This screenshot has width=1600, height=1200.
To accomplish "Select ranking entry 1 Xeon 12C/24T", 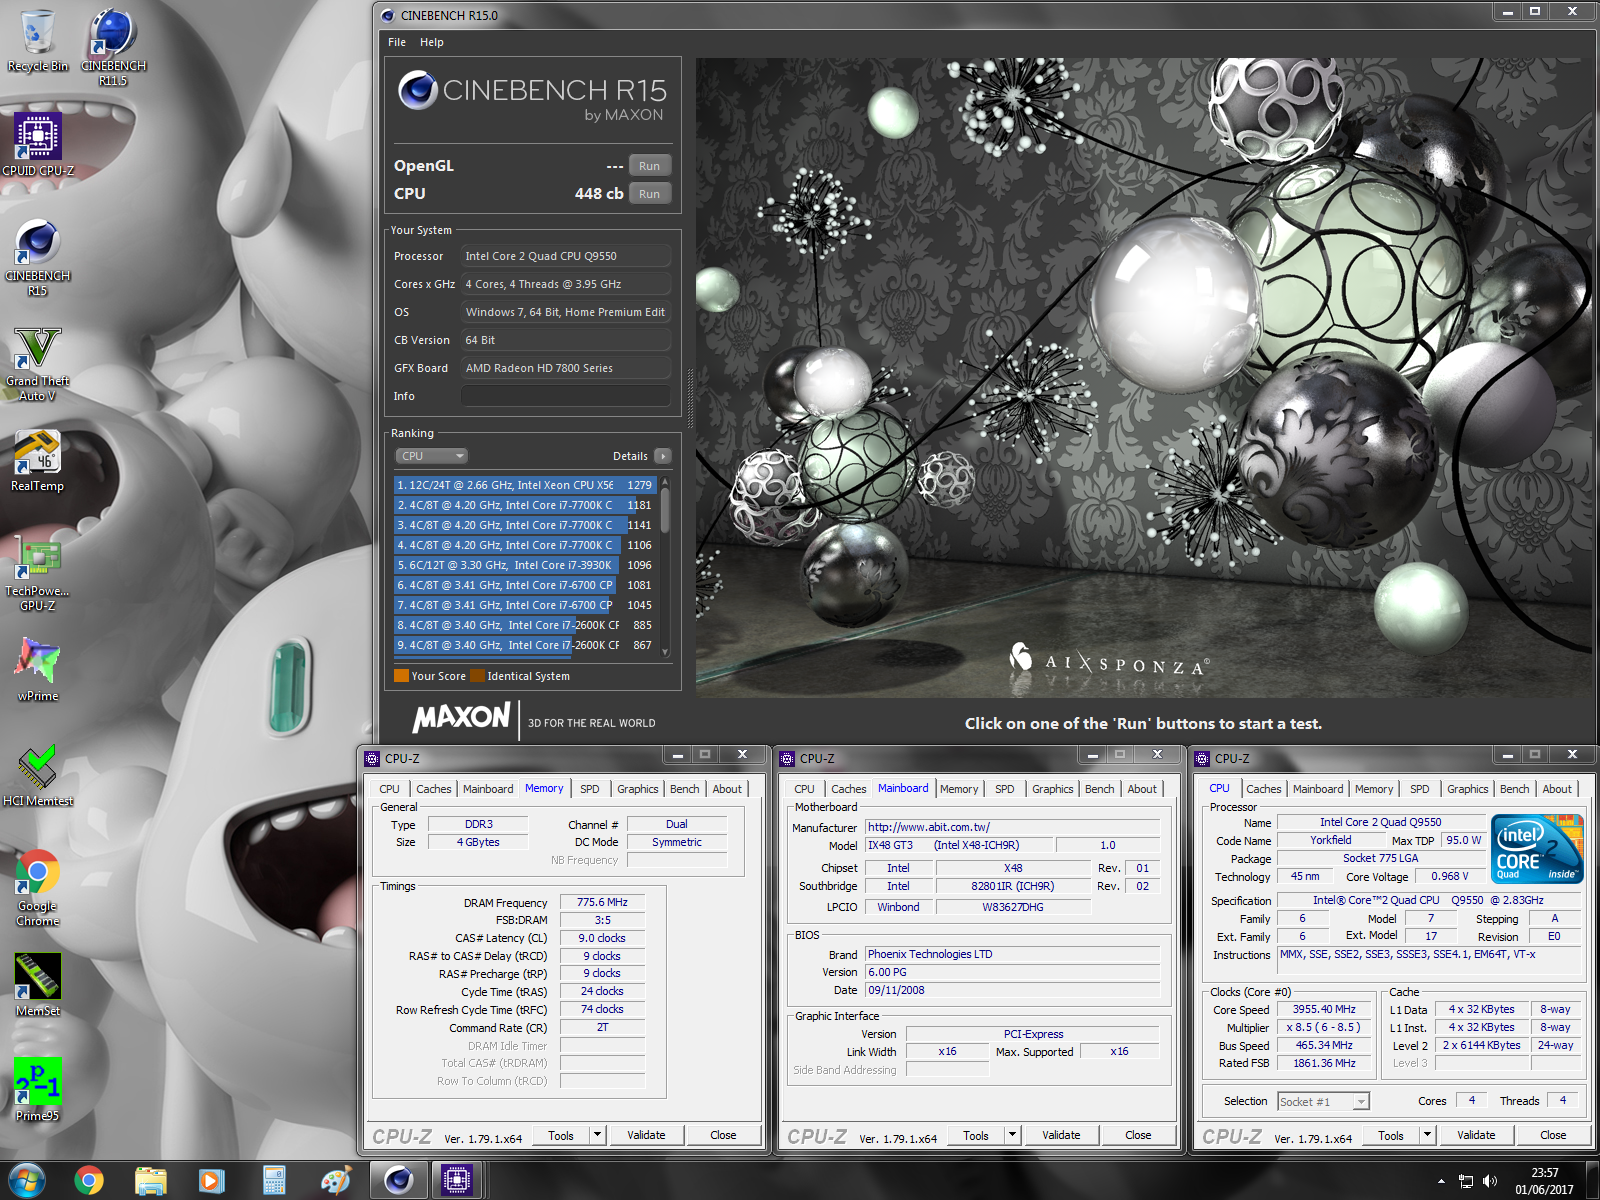I will [x=525, y=485].
